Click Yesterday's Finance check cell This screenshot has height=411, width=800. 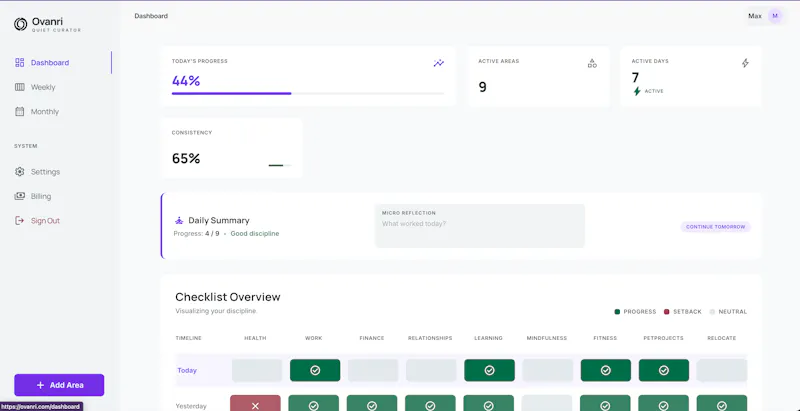click(372, 403)
